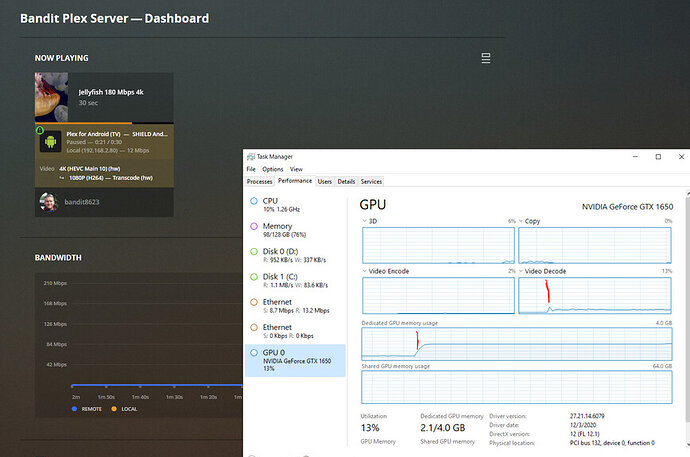Click the Disk 0 circle indicator icon
The height and width of the screenshot is (457, 690).
pos(254,252)
